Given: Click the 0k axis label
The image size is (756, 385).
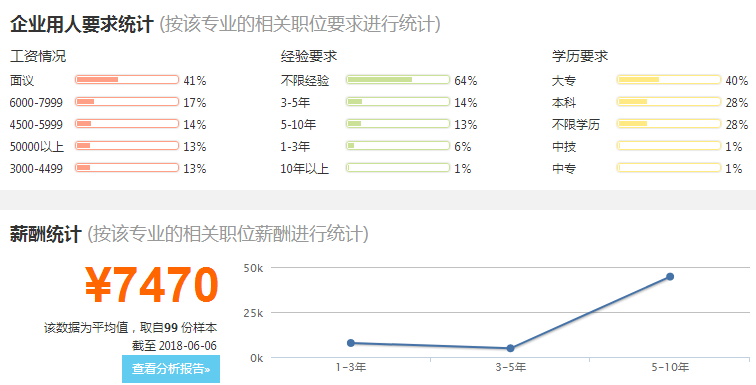Looking at the screenshot, I should [256, 358].
